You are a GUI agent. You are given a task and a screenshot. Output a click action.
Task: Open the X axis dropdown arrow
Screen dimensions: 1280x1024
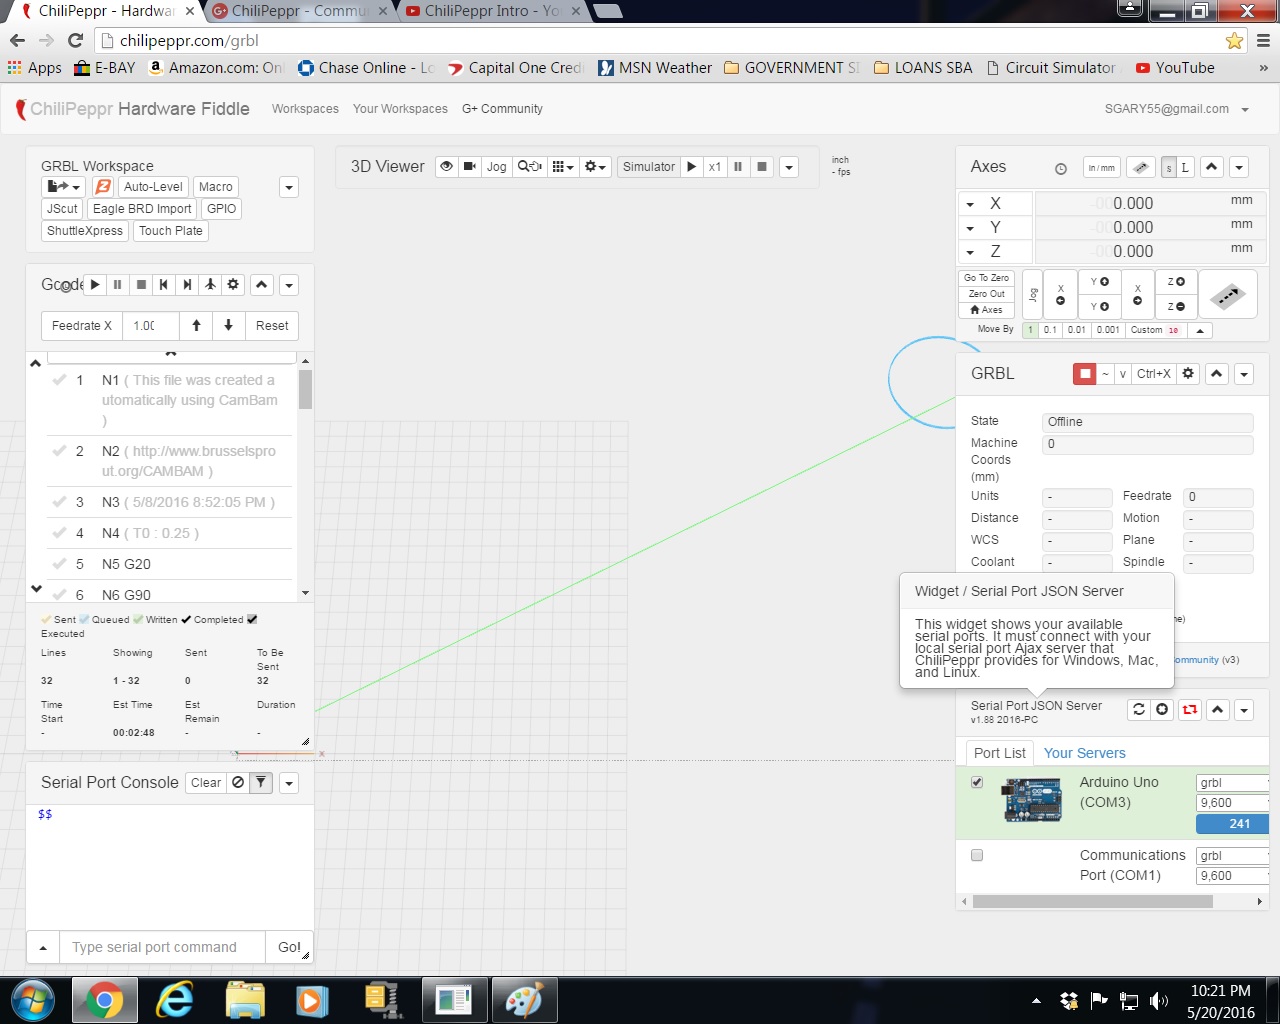(970, 204)
